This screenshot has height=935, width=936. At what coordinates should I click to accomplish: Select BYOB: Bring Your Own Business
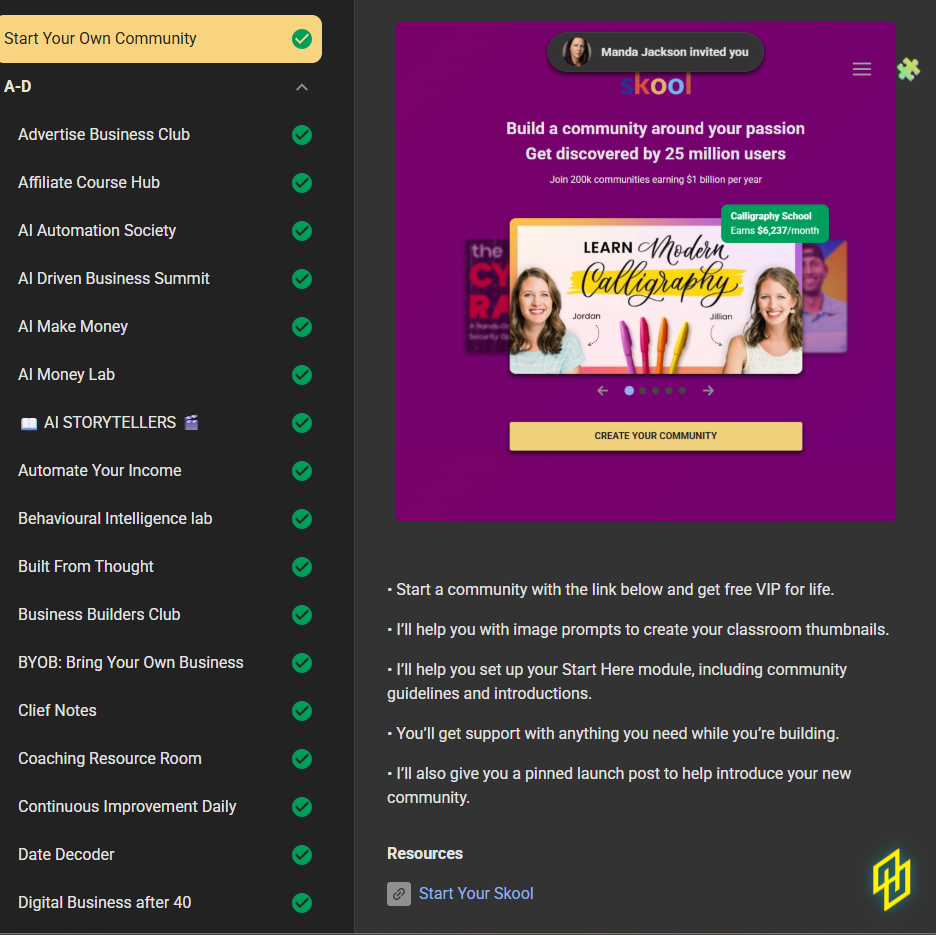point(131,663)
